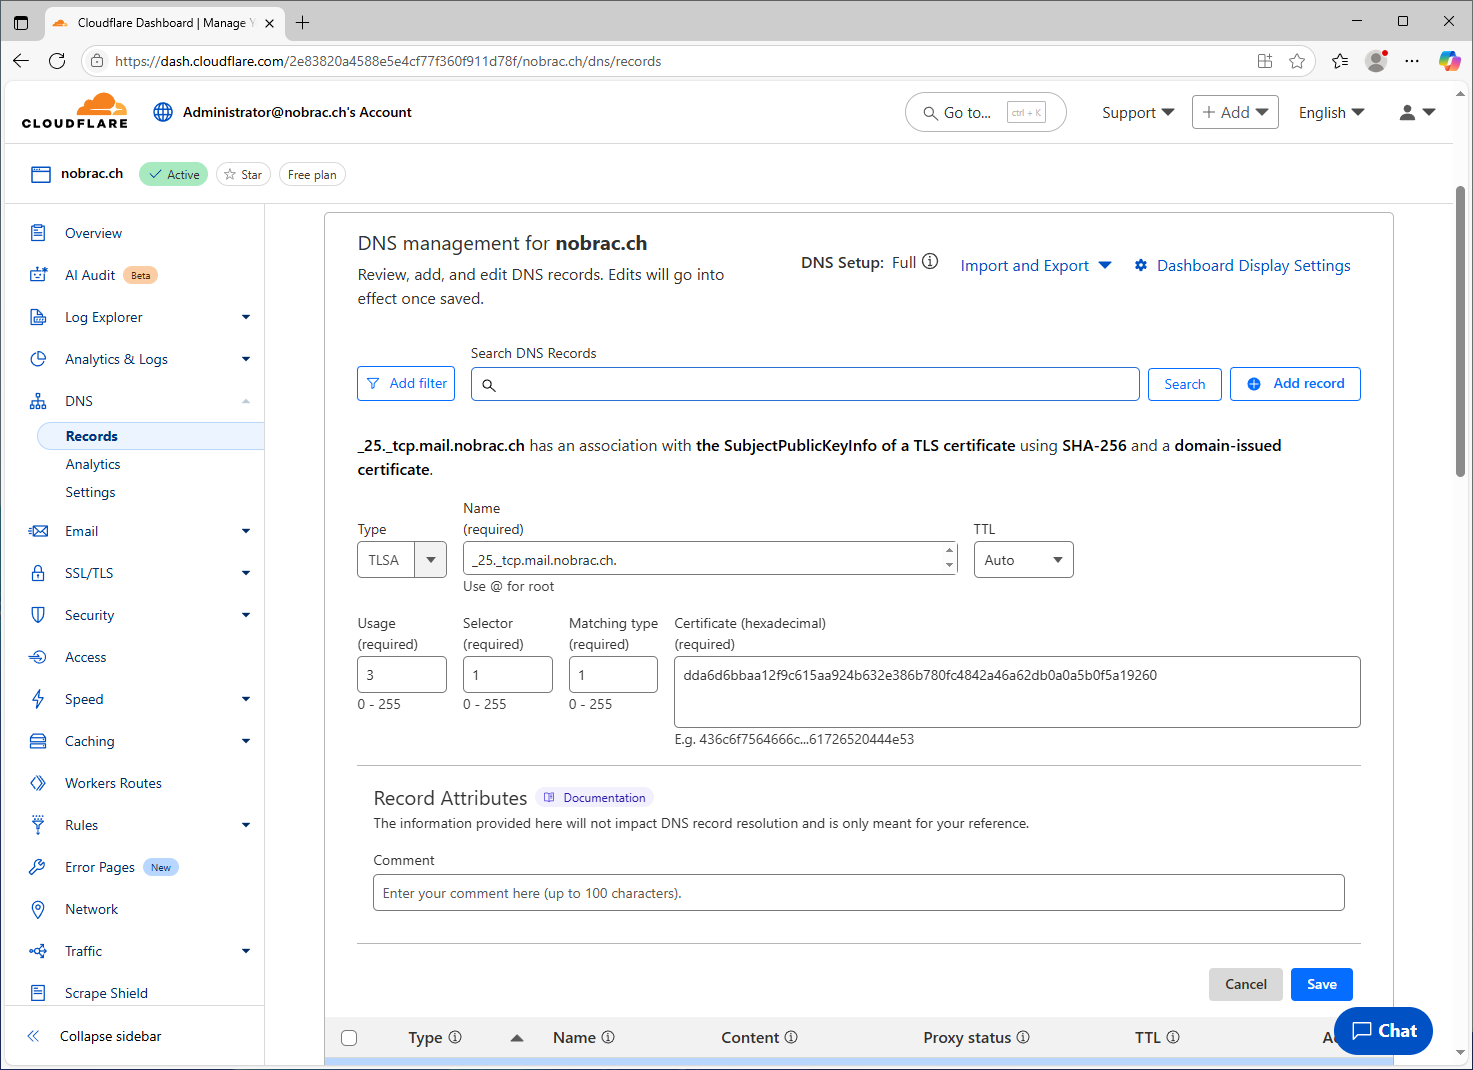
Task: Click the page vertical scrollbar
Action: [x=1461, y=330]
